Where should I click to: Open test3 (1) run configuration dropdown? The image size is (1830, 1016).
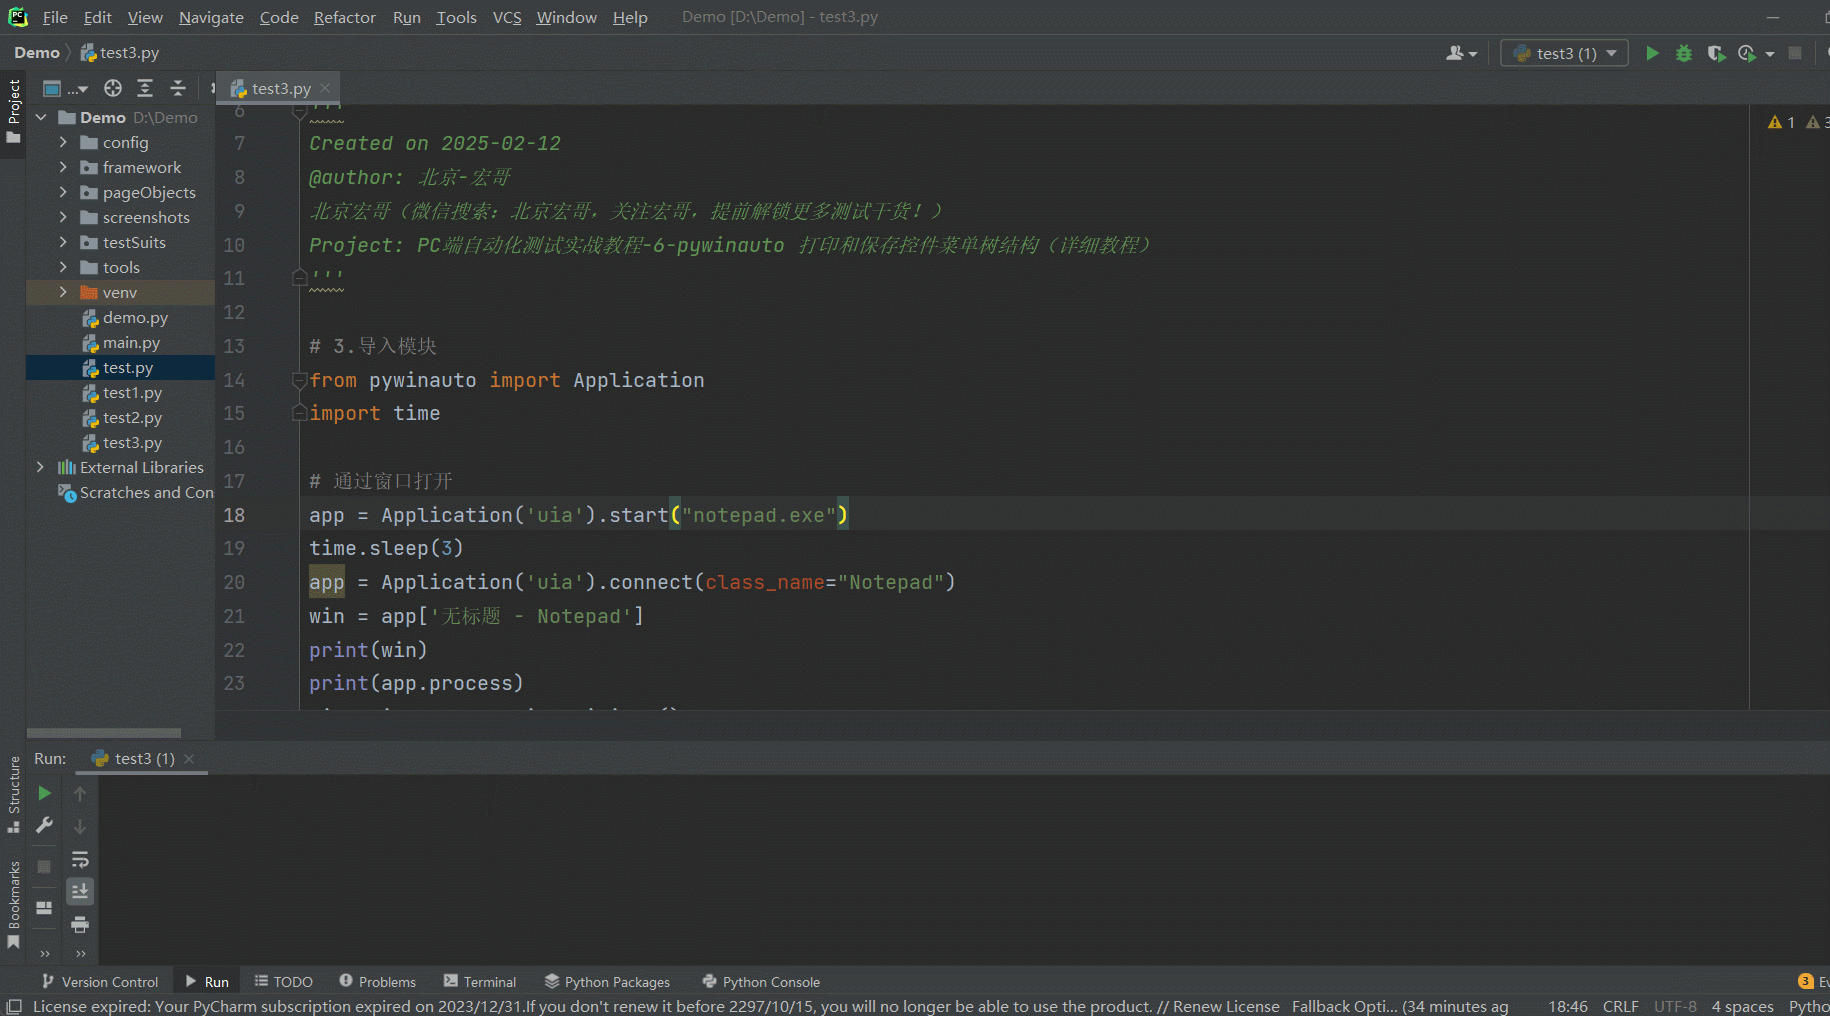(1564, 53)
